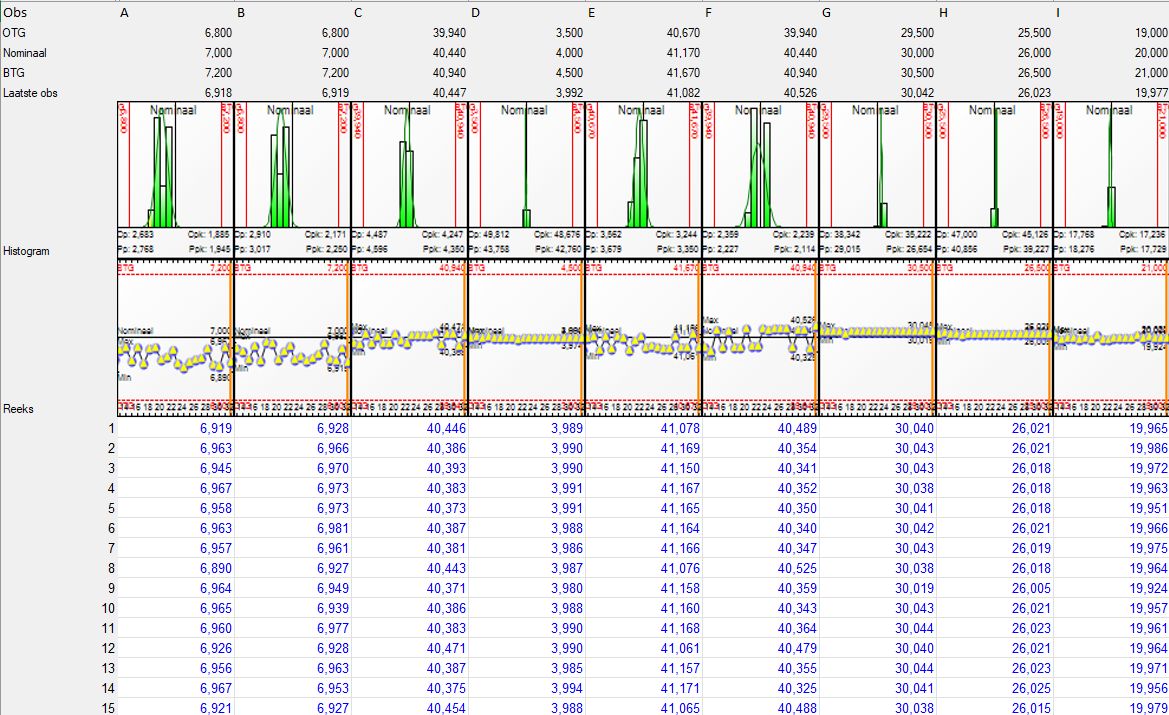The height and width of the screenshot is (715, 1169).
Task: Select row number 15
Action: pos(108,708)
